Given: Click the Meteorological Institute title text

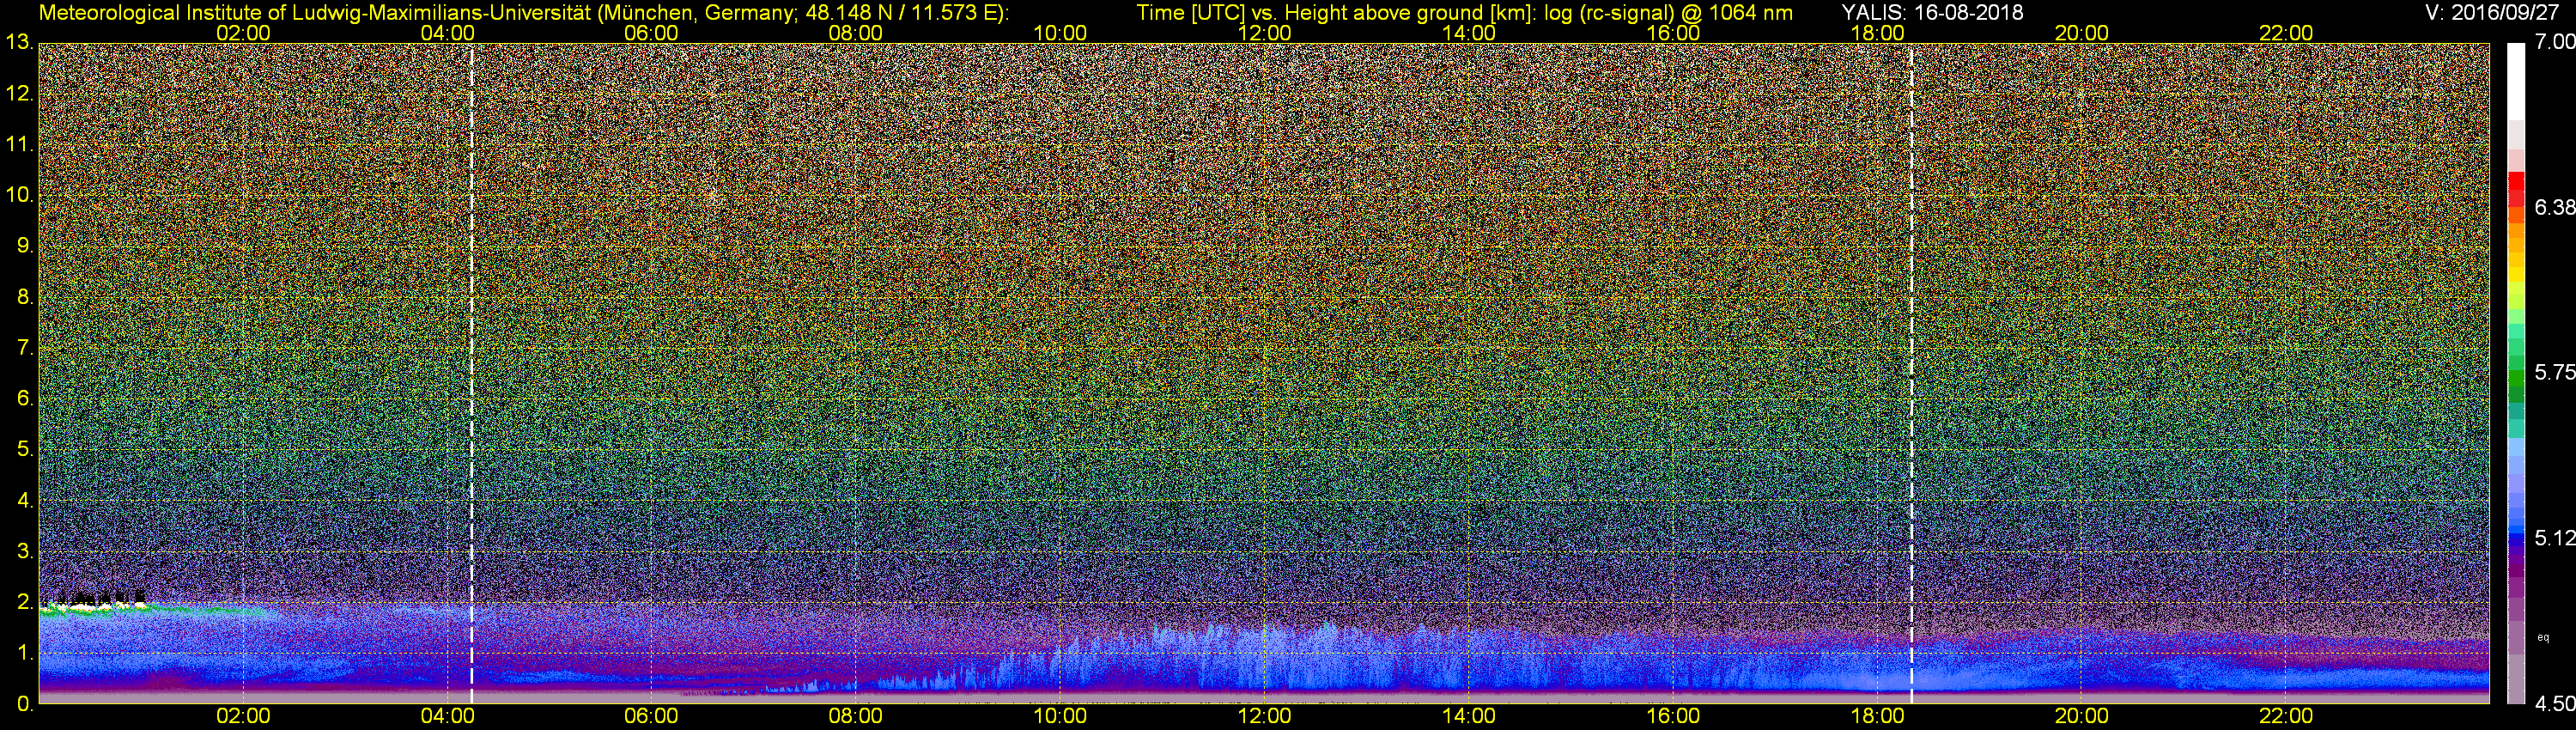Looking at the screenshot, I should pos(523,13).
